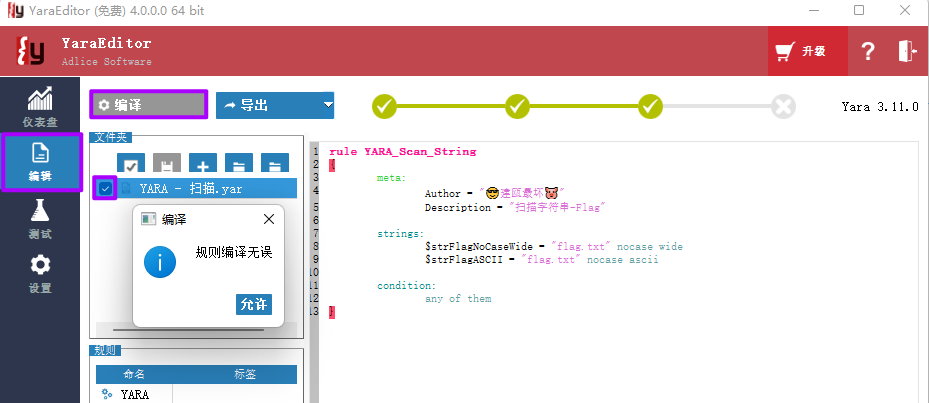Click the 编译 dialog title icon
This screenshot has height=403, width=929.
[148, 219]
